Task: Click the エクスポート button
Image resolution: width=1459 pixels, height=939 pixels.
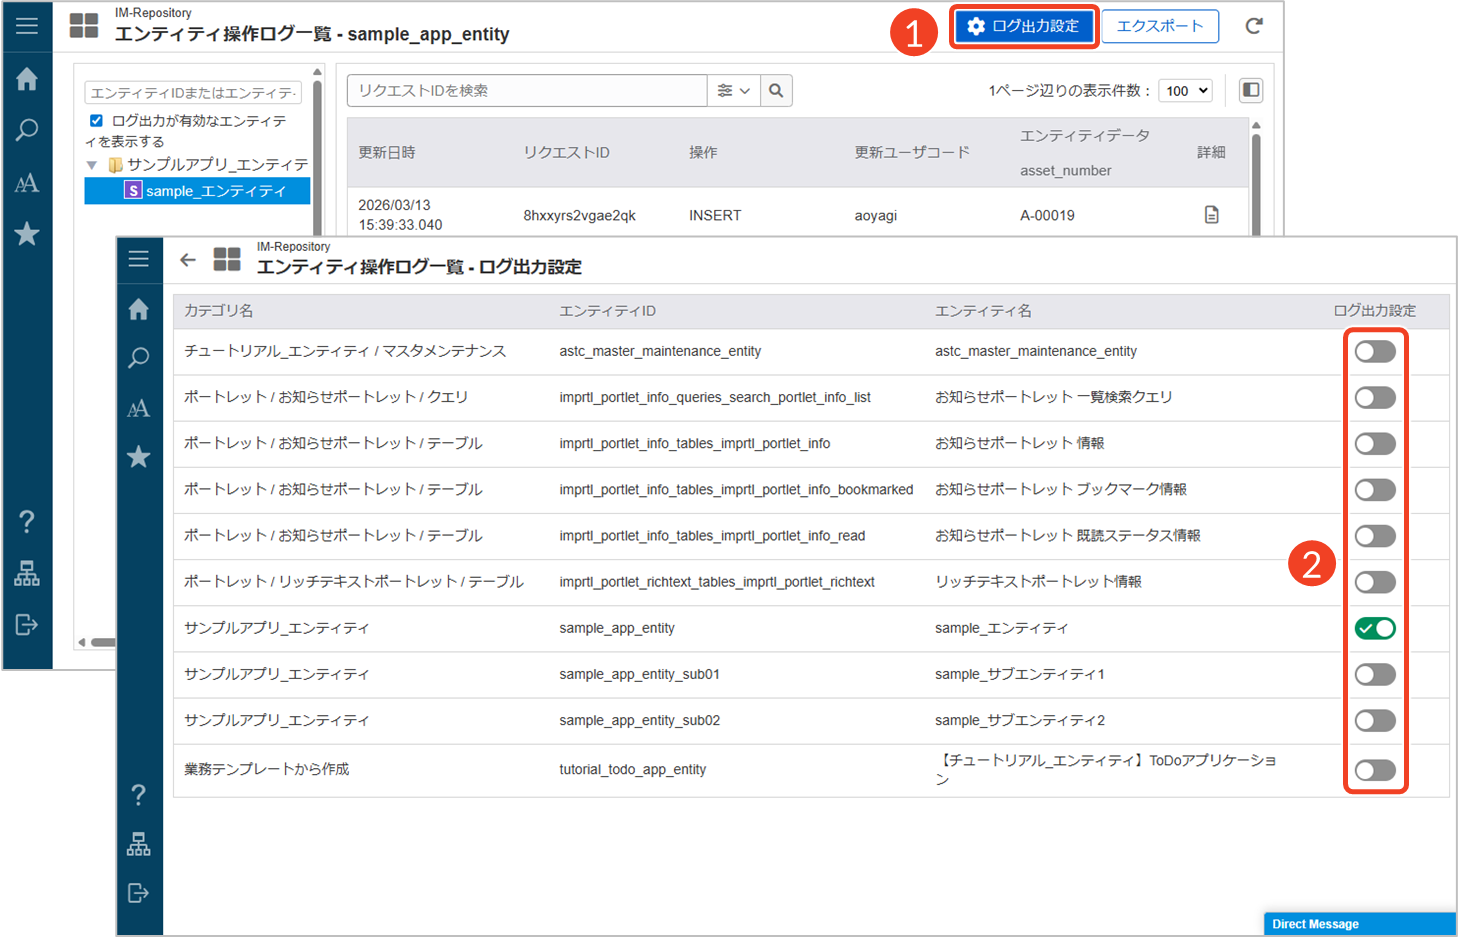Action: click(1160, 26)
